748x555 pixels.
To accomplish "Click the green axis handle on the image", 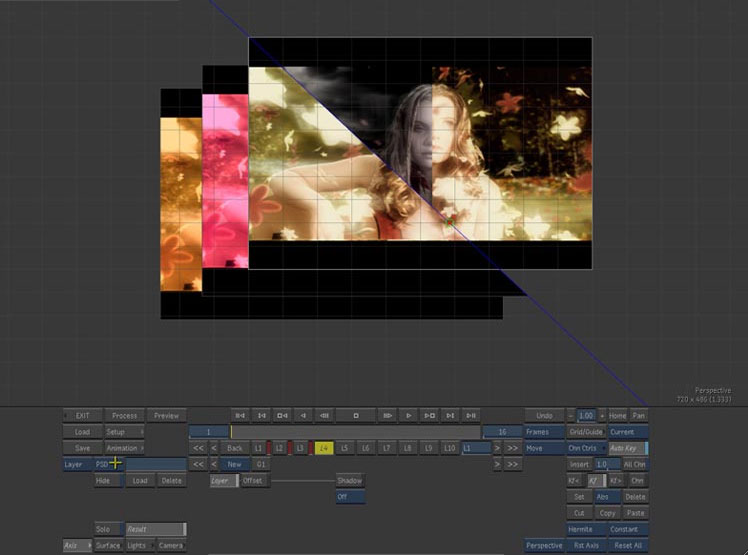I will [x=449, y=222].
